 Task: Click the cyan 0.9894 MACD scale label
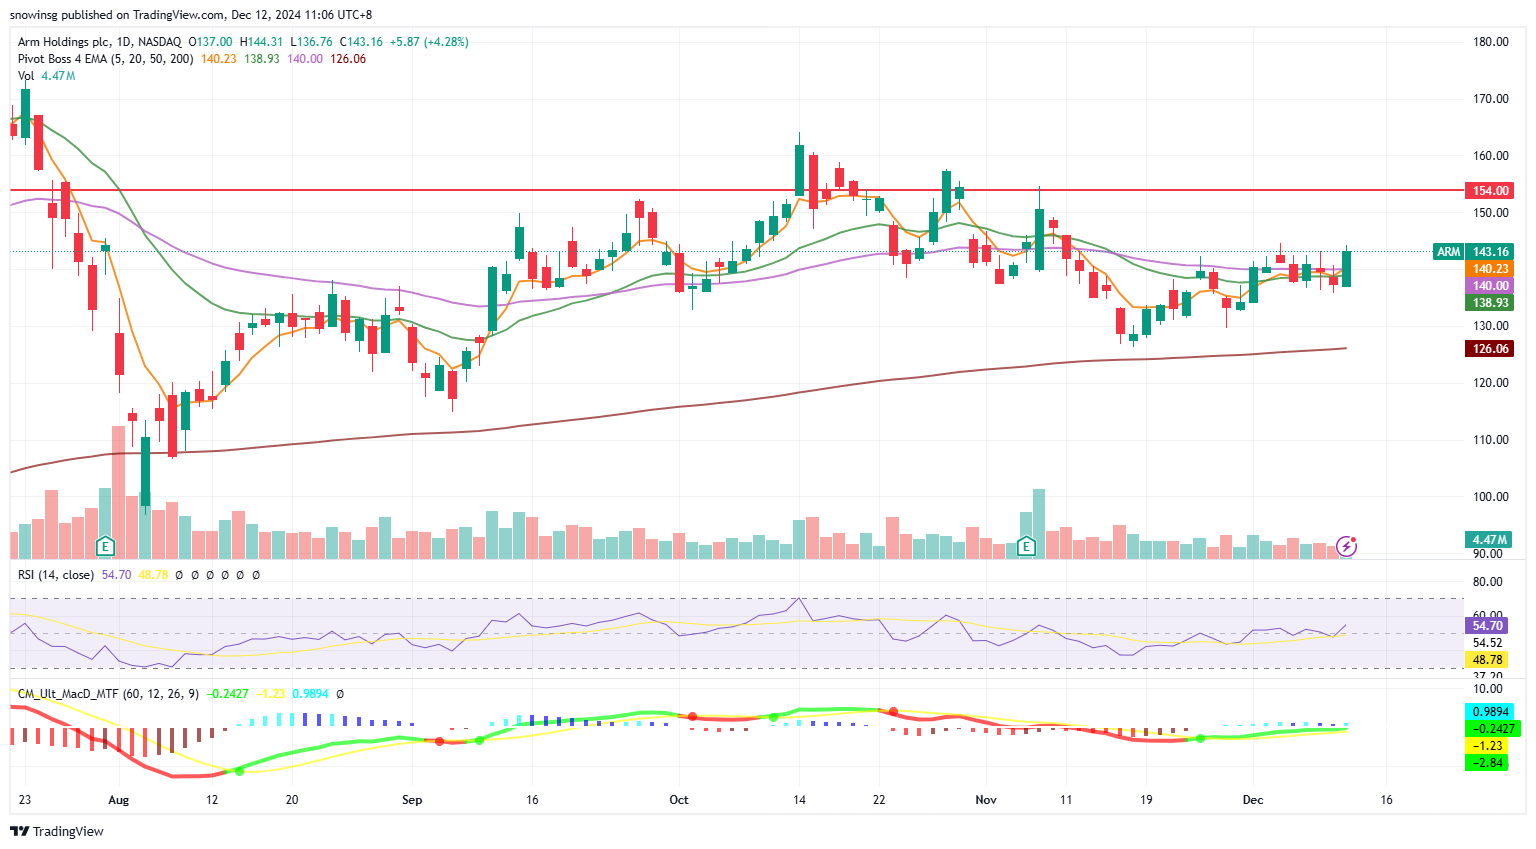click(1490, 712)
